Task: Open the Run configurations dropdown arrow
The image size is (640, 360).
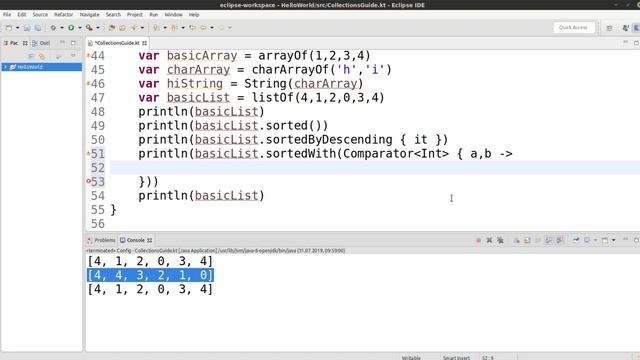Action: (80, 28)
